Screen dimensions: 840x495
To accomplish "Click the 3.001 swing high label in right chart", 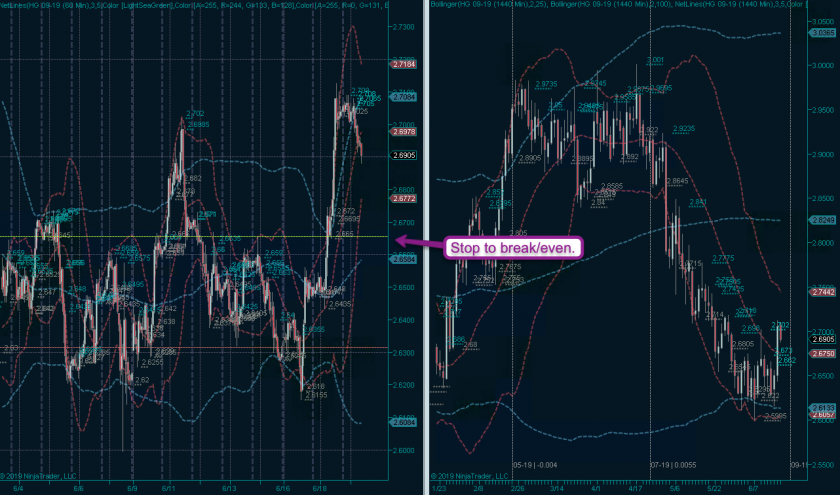I will pyautogui.click(x=655, y=60).
